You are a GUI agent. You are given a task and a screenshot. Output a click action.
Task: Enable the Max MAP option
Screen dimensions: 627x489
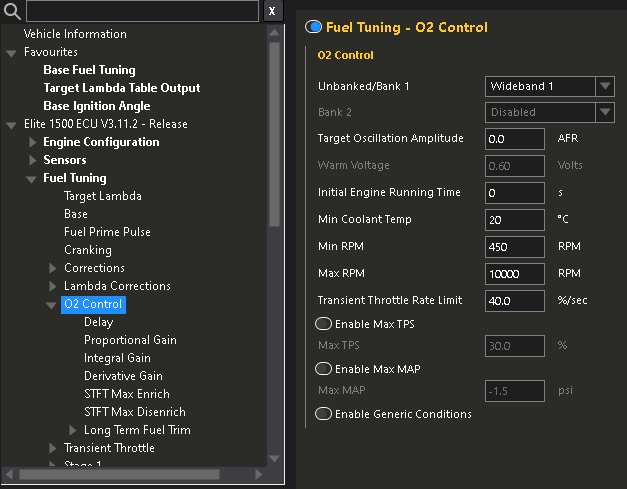point(323,369)
